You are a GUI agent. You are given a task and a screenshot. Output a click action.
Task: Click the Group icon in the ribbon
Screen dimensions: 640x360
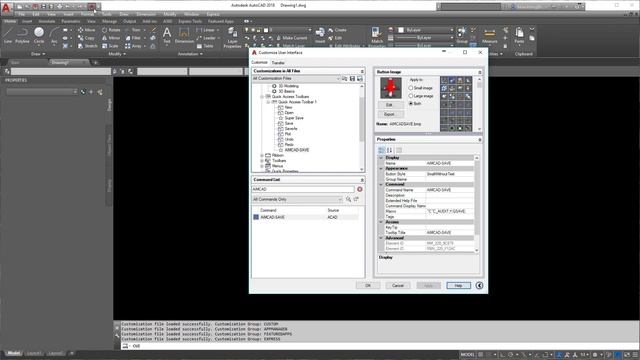point(462,36)
